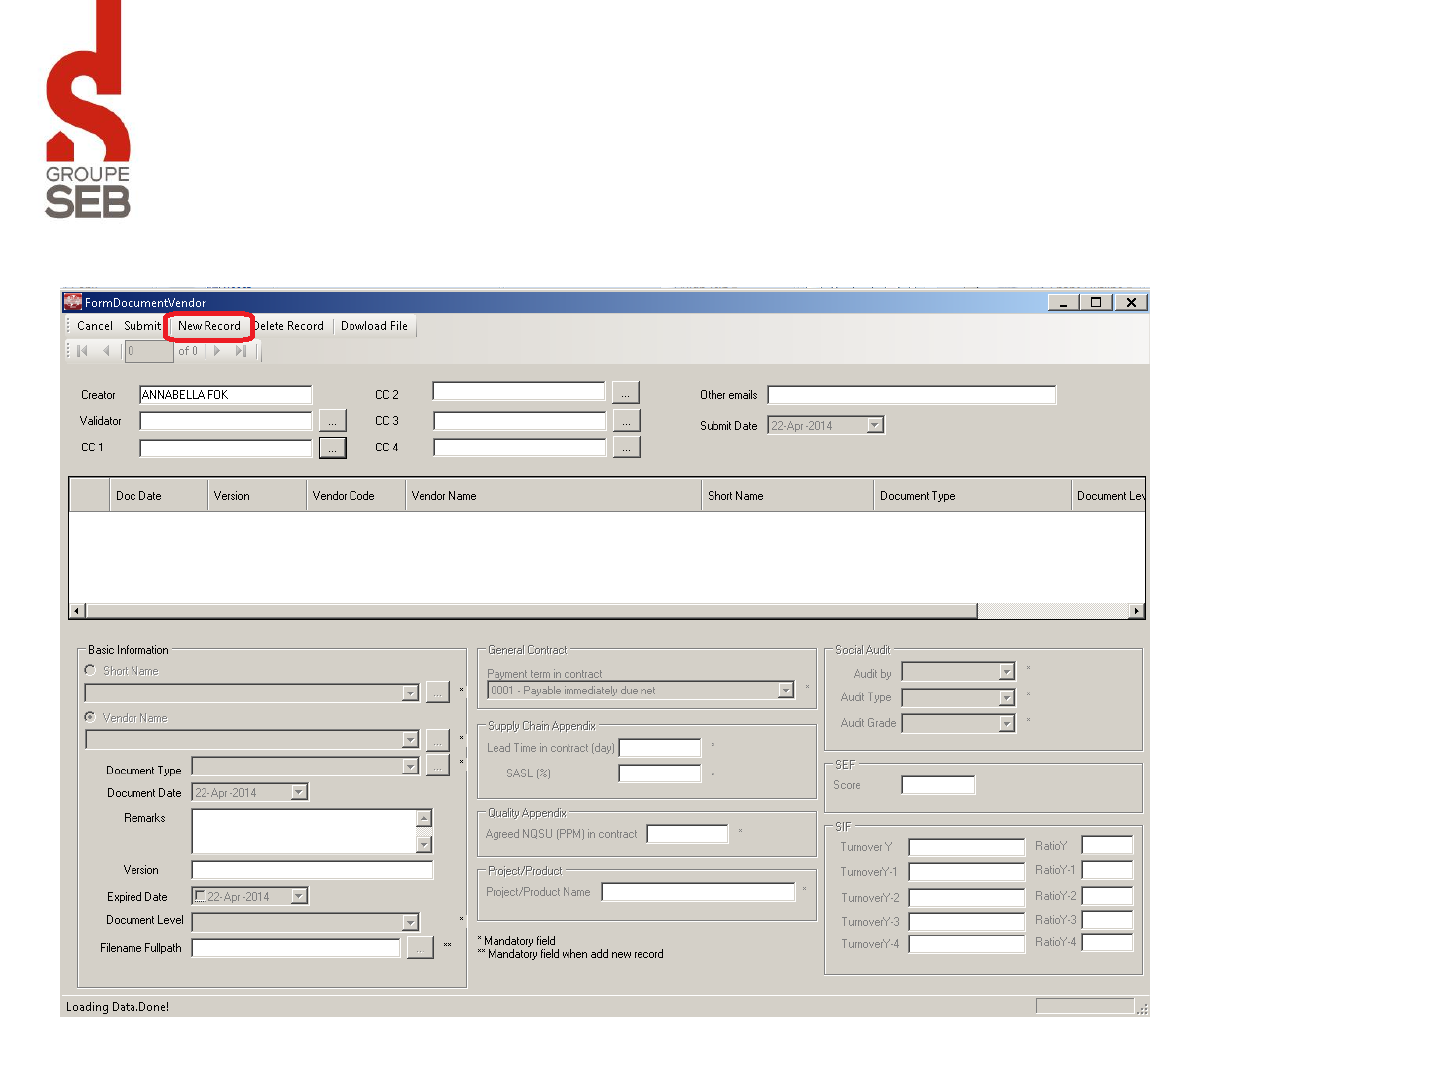The width and height of the screenshot is (1440, 1080).
Task: Open CC 3 lookup ellipsis button
Action: pyautogui.click(x=626, y=421)
